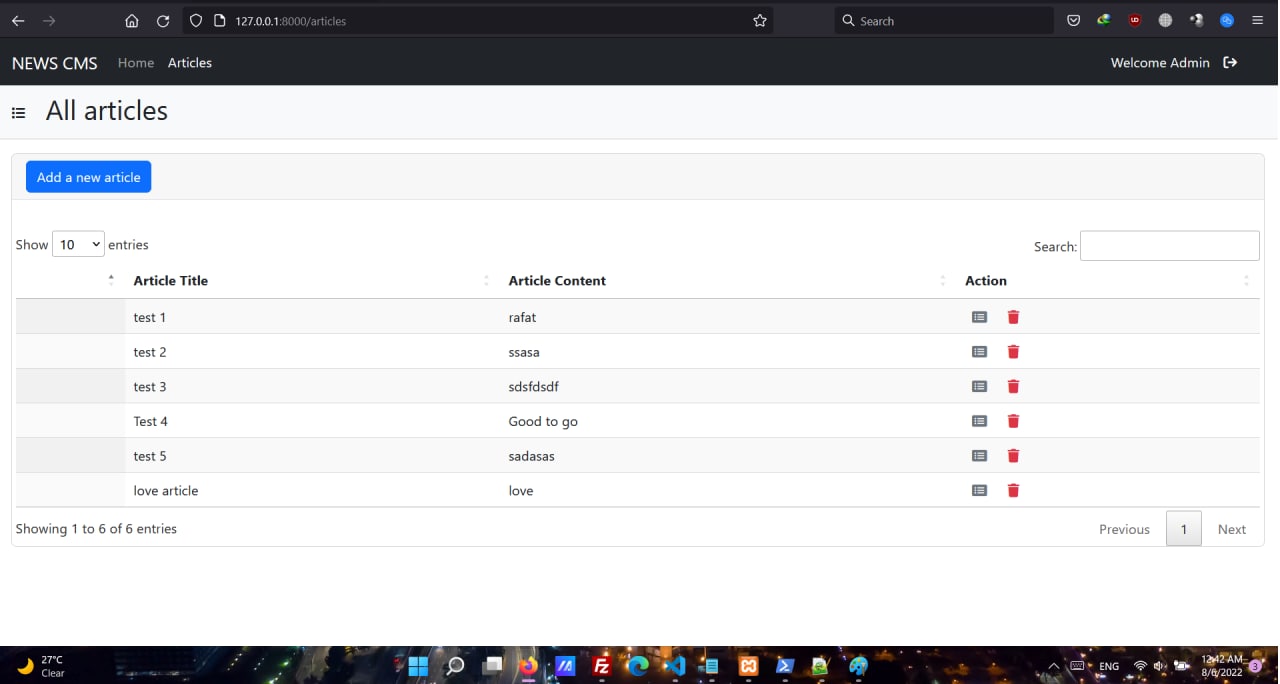
Task: Go to Home in navbar
Action: [136, 63]
